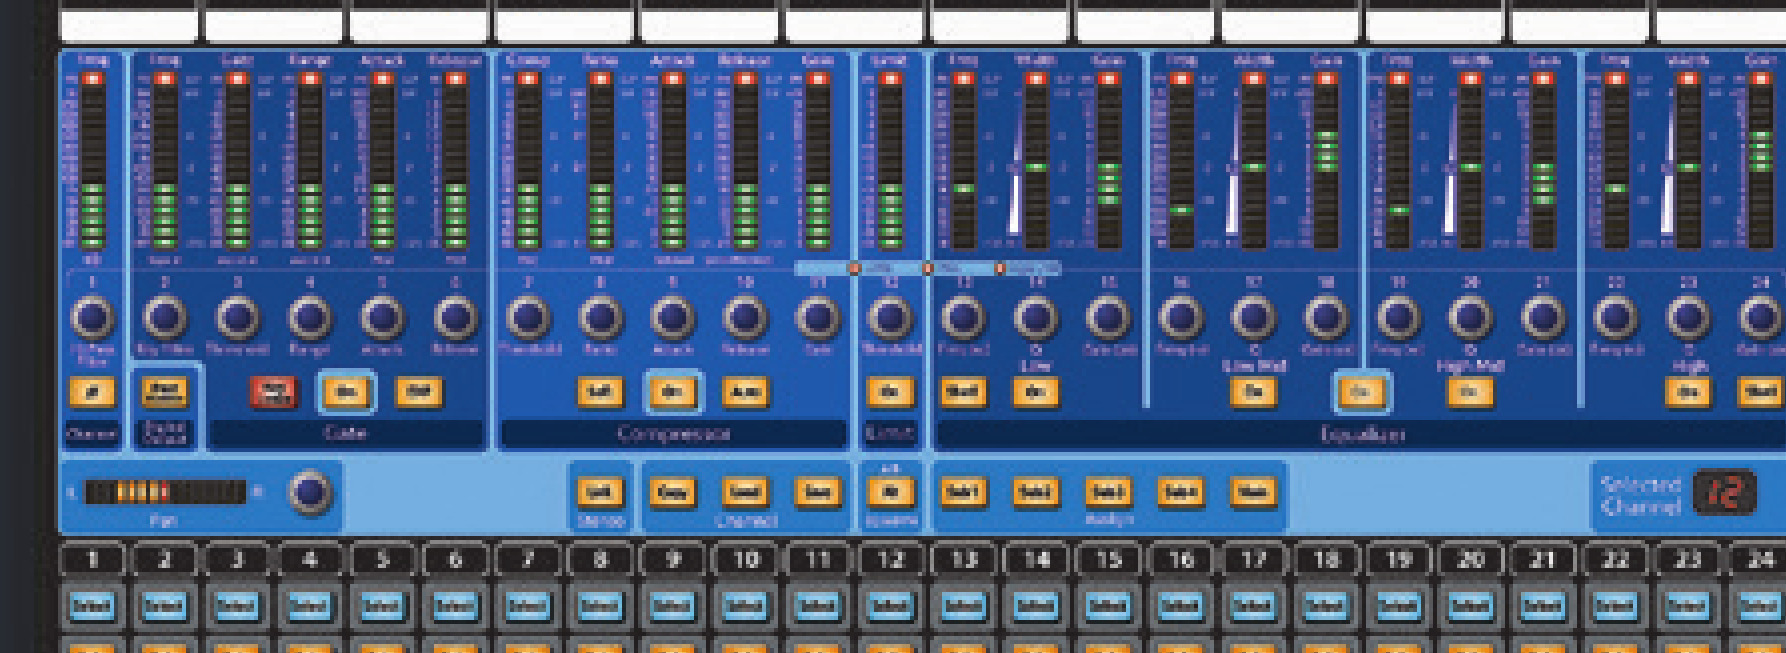Click knob 6 Gate Release

[x=455, y=318]
